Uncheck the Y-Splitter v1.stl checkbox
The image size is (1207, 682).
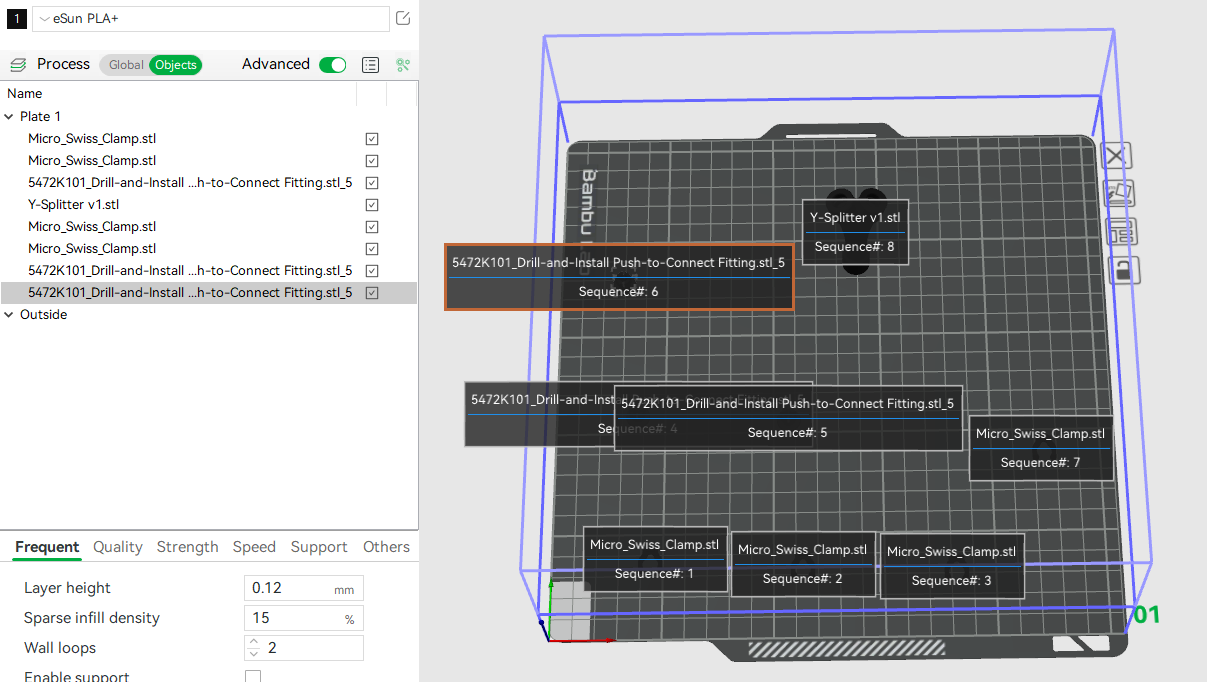[x=371, y=204]
